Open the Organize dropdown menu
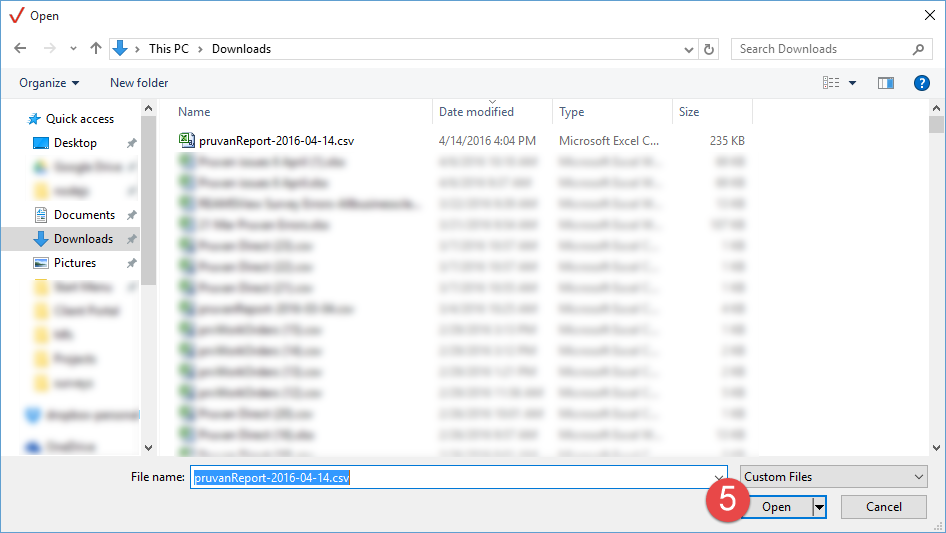Screen dimensions: 946x533 (48, 83)
